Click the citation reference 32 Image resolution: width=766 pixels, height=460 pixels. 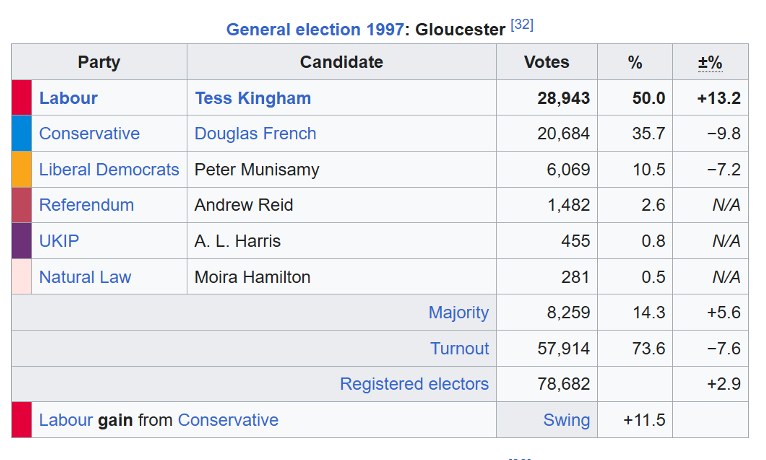(x=522, y=25)
